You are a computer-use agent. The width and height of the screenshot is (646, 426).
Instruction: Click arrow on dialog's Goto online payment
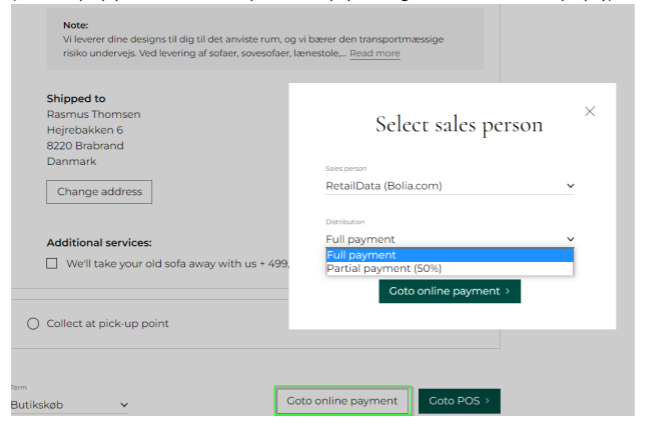click(x=507, y=291)
